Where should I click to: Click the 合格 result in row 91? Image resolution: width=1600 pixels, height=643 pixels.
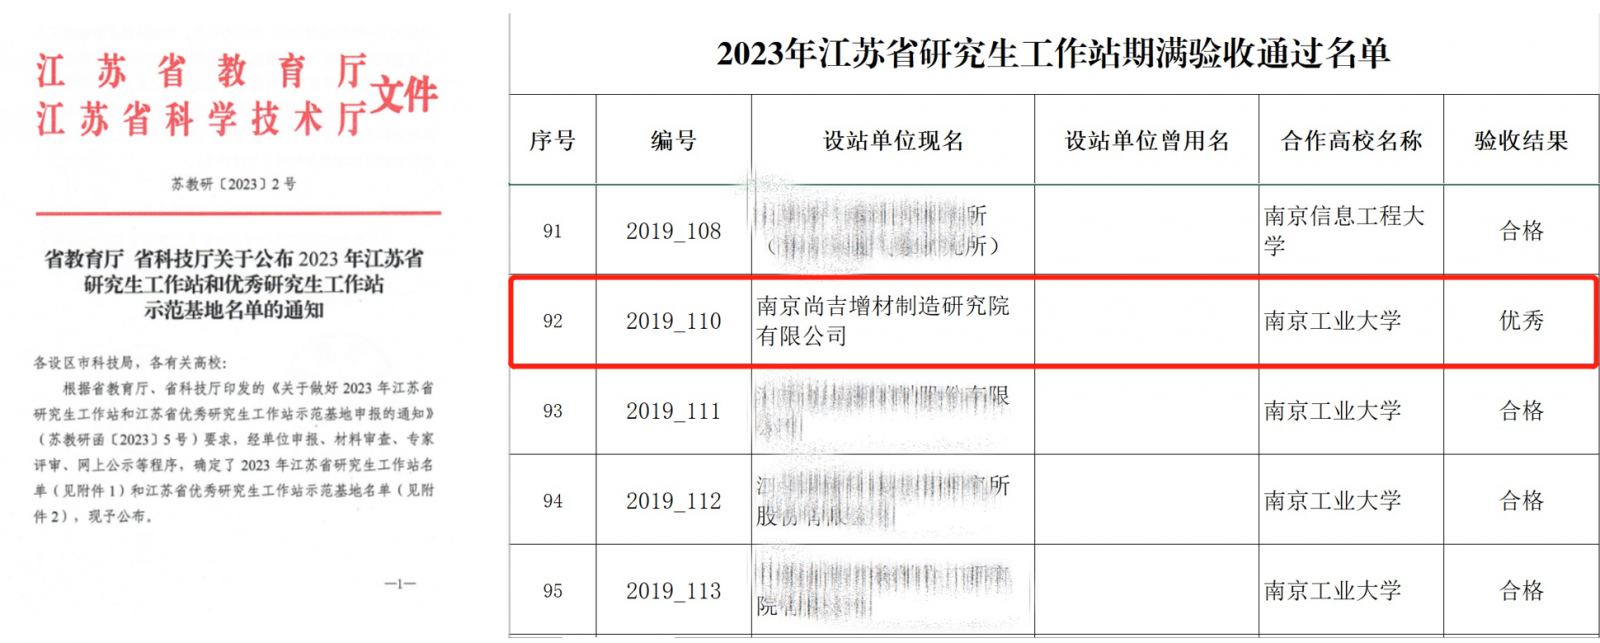click(1521, 231)
